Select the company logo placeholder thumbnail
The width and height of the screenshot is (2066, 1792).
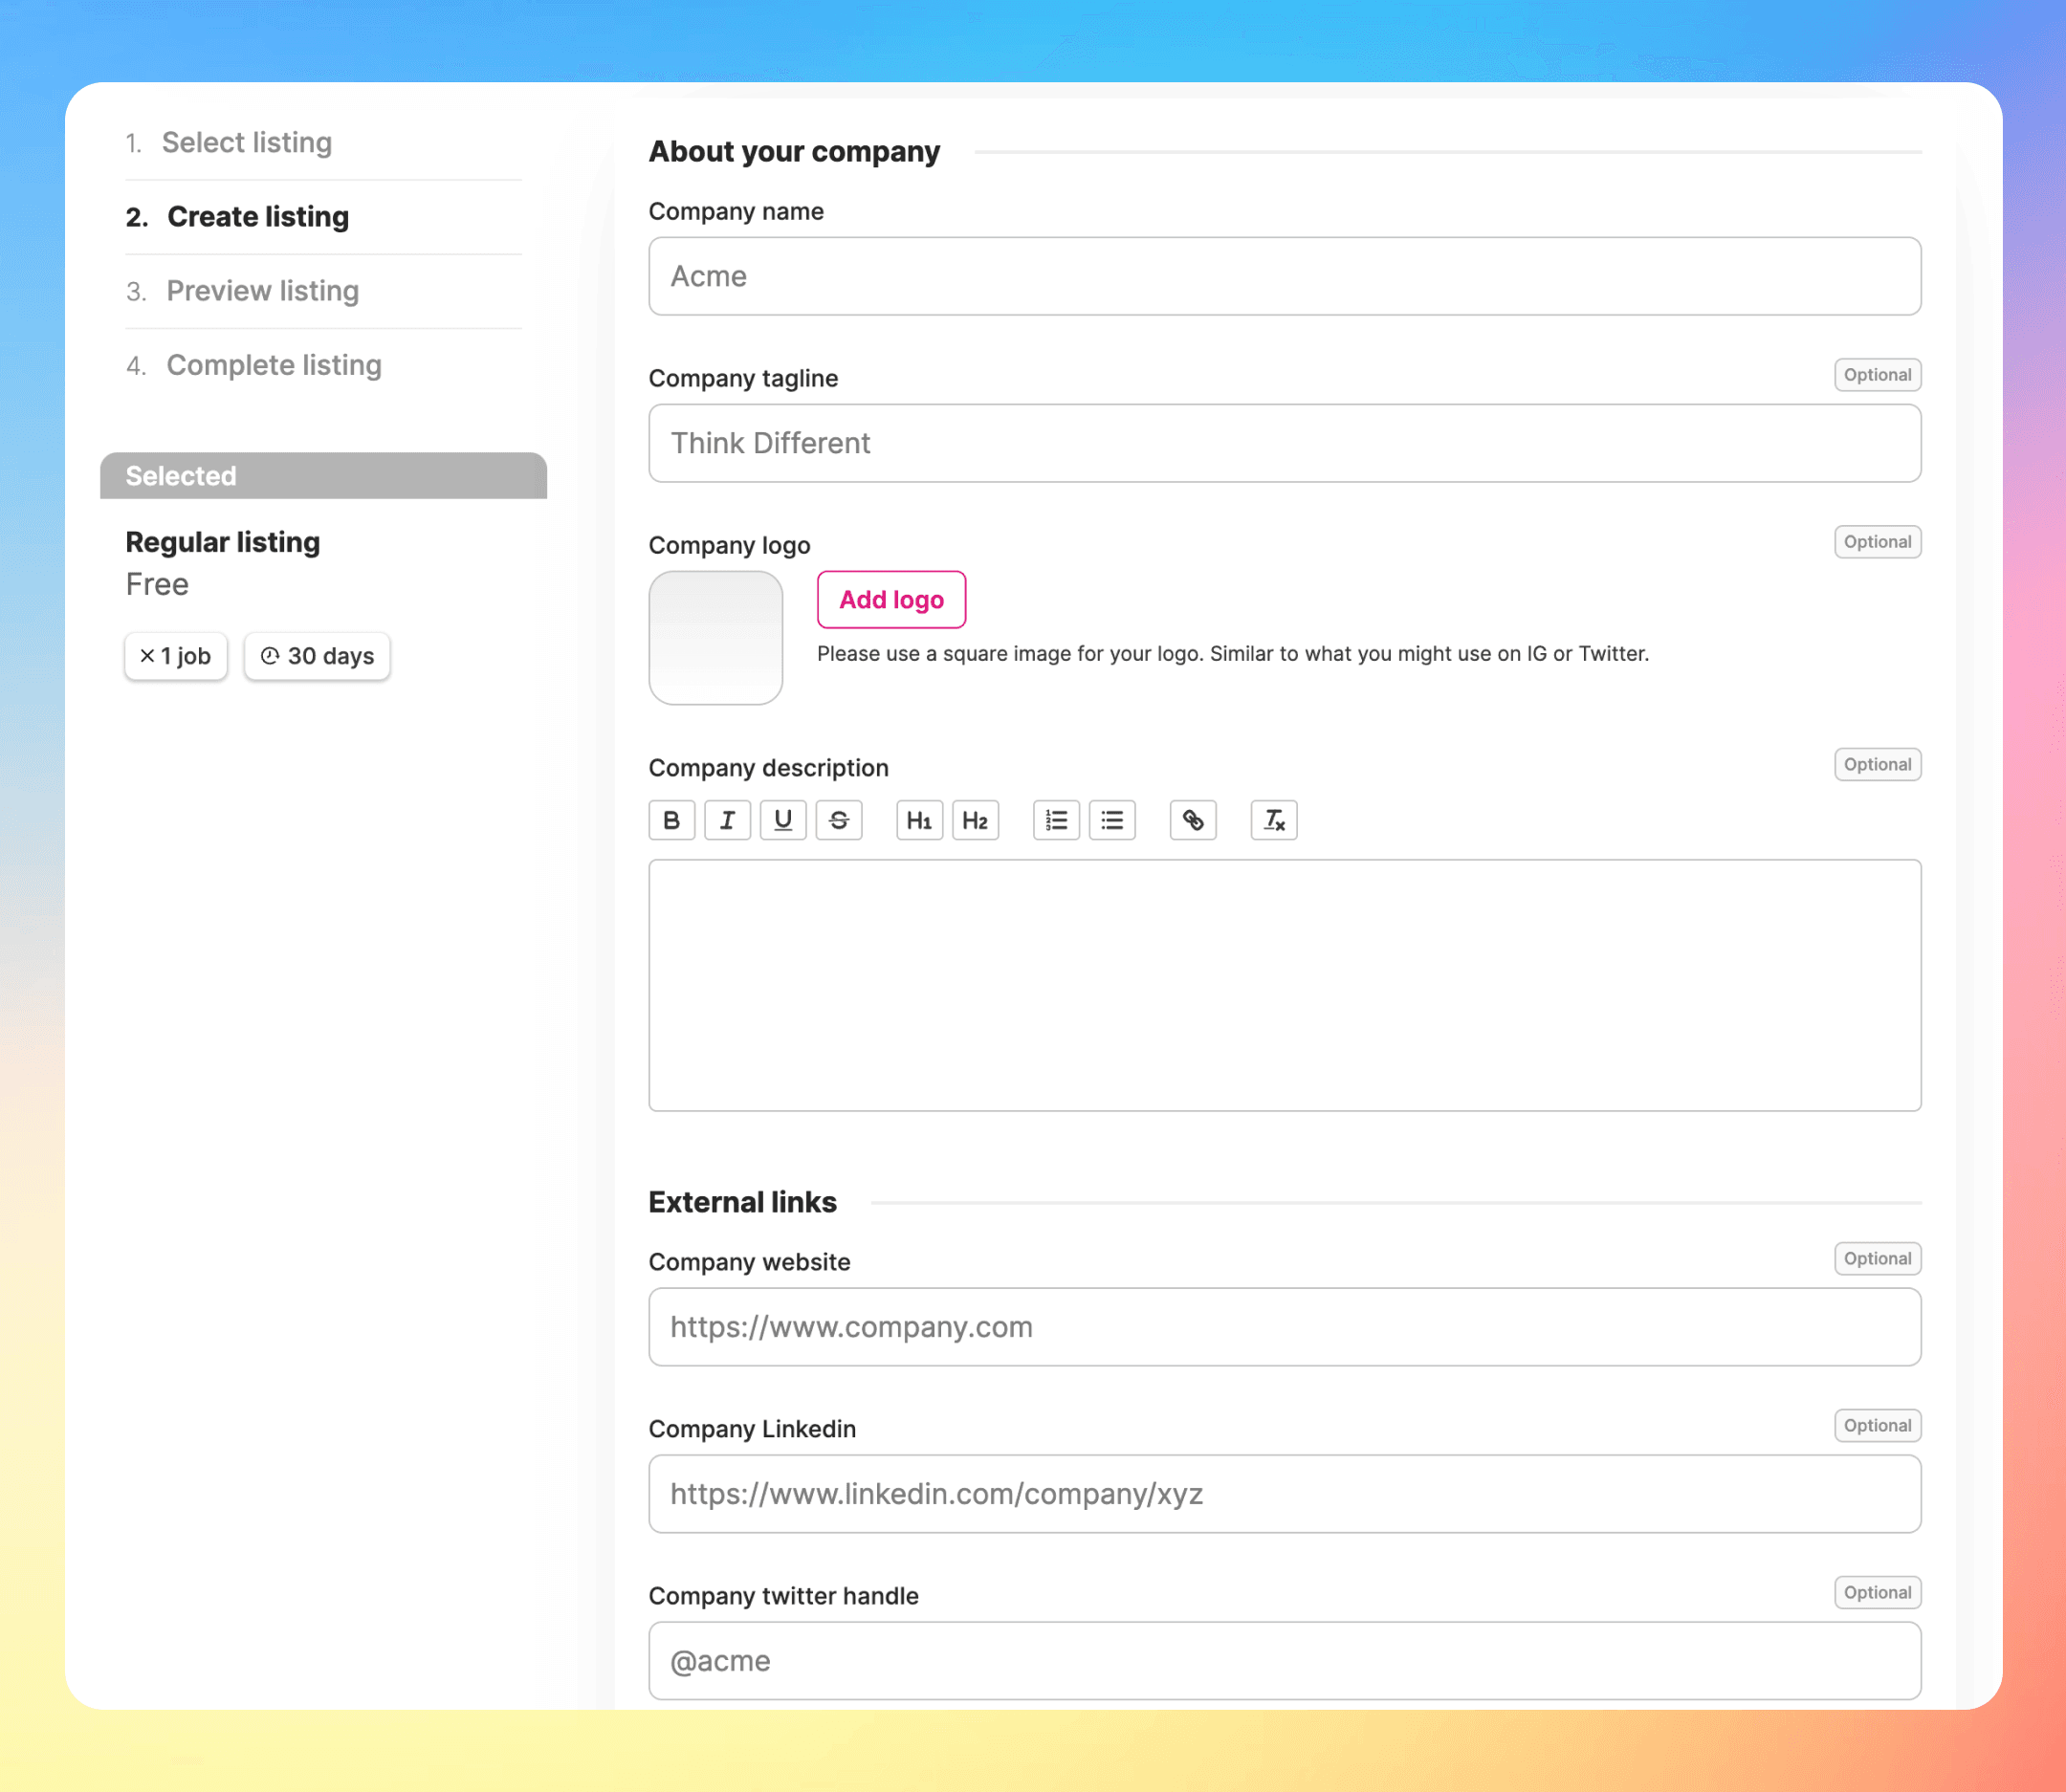click(716, 638)
